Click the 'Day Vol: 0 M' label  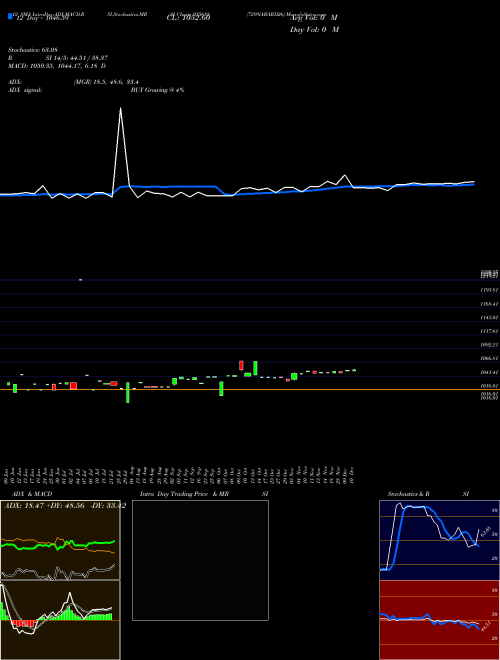[x=314, y=30]
